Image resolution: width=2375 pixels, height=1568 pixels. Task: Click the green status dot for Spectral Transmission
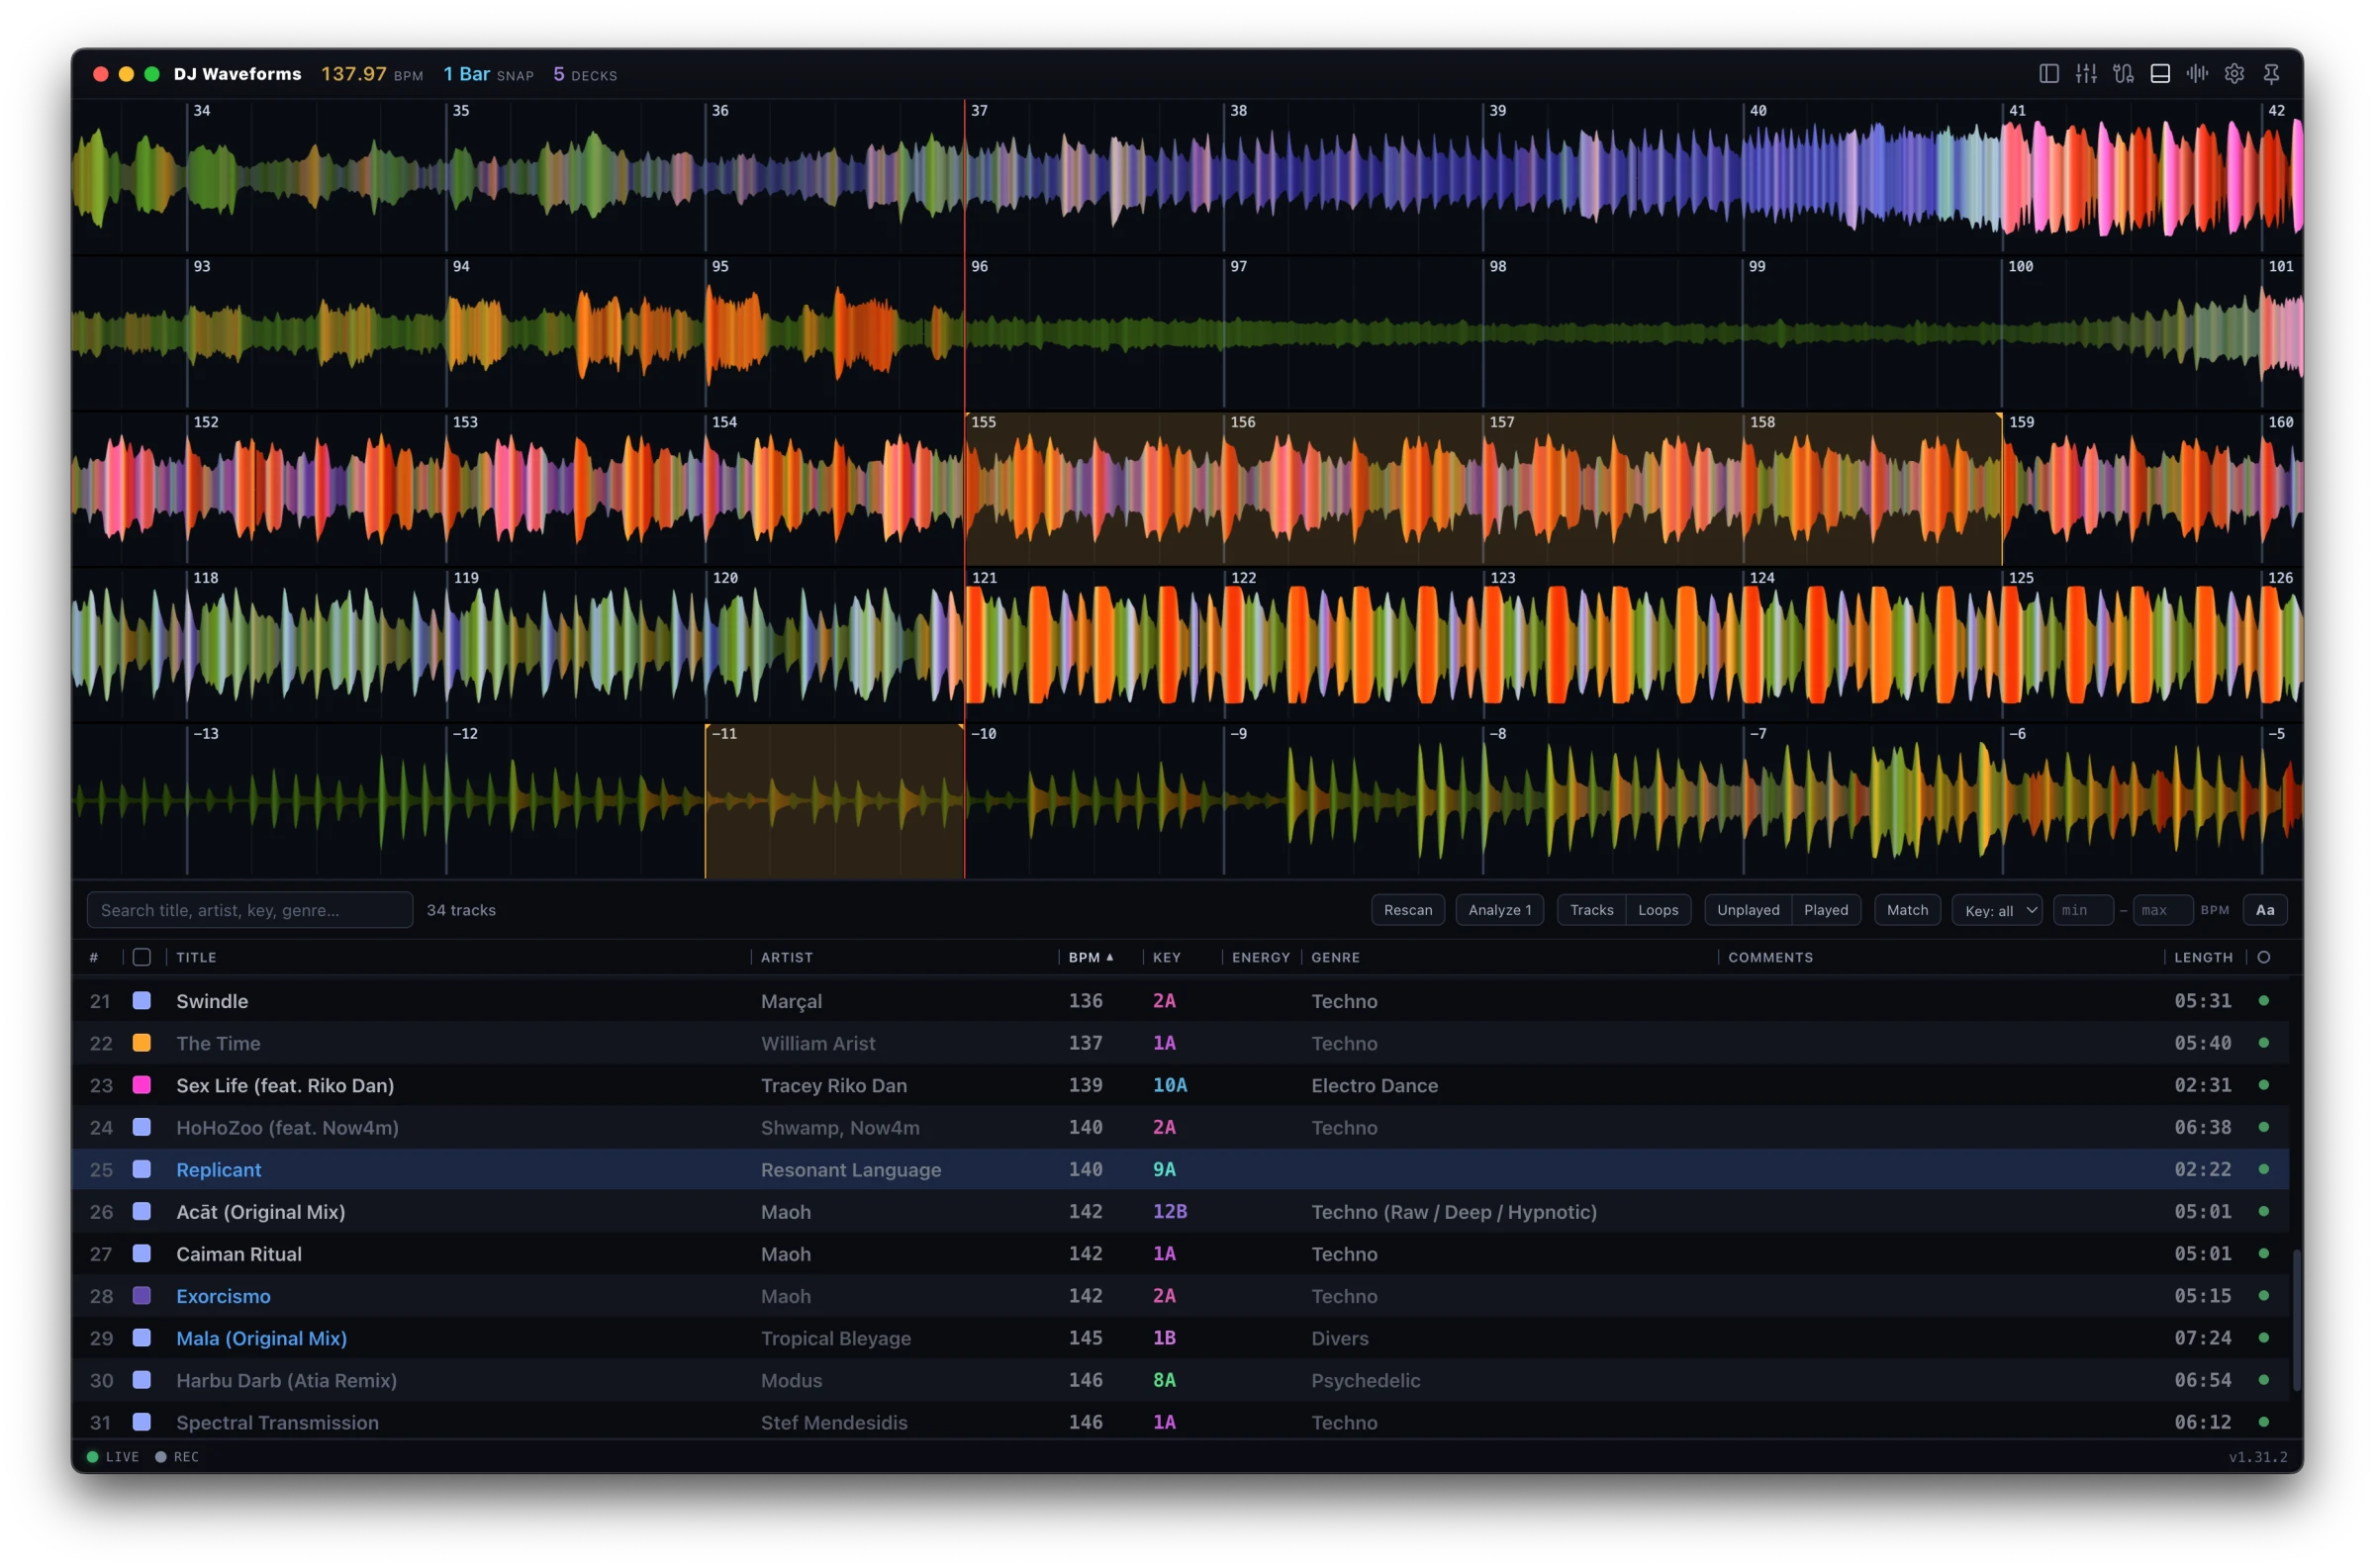(x=2263, y=1421)
